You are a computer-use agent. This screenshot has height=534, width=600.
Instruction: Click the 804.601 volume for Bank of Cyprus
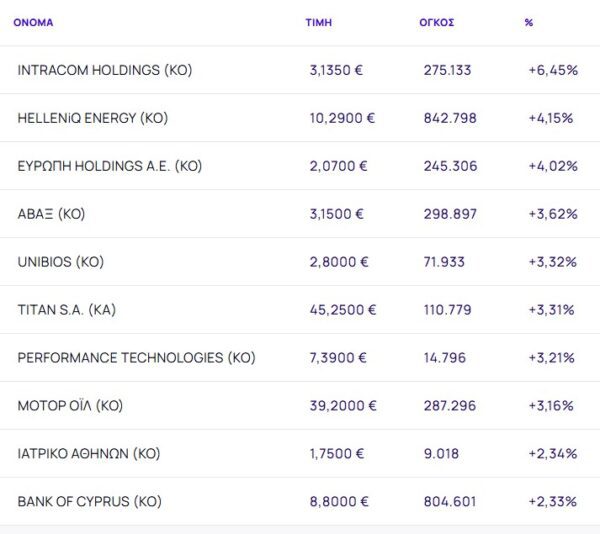tap(450, 502)
